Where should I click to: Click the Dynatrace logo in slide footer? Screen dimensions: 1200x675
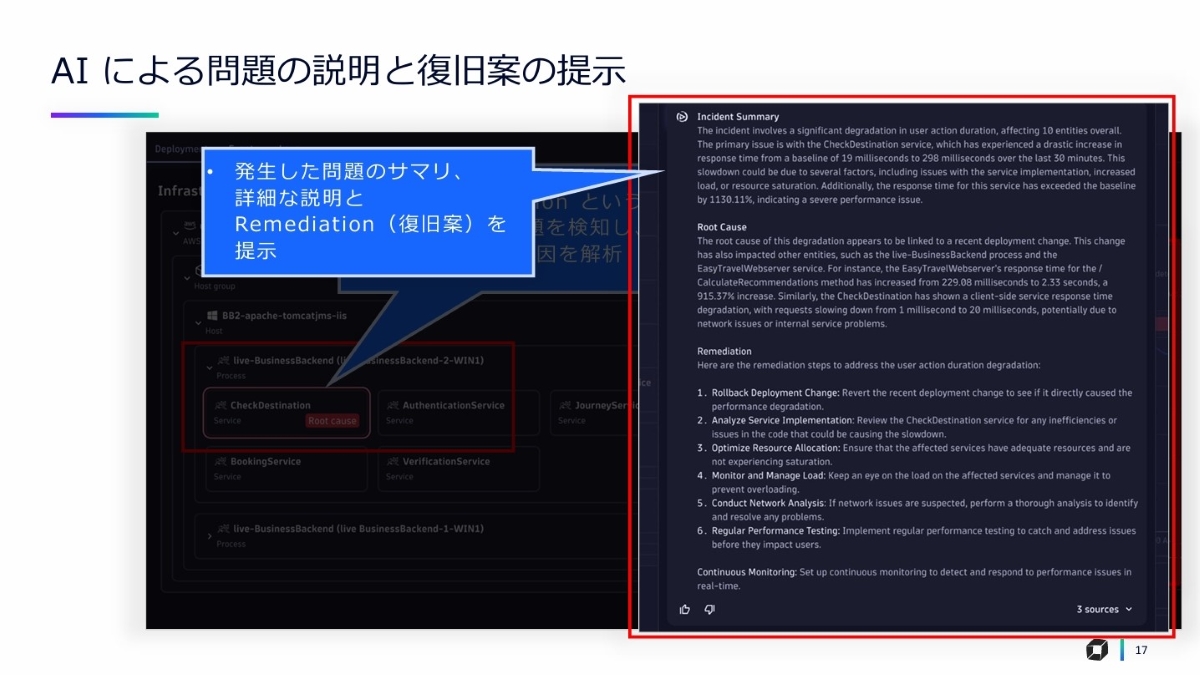click(x=1096, y=650)
